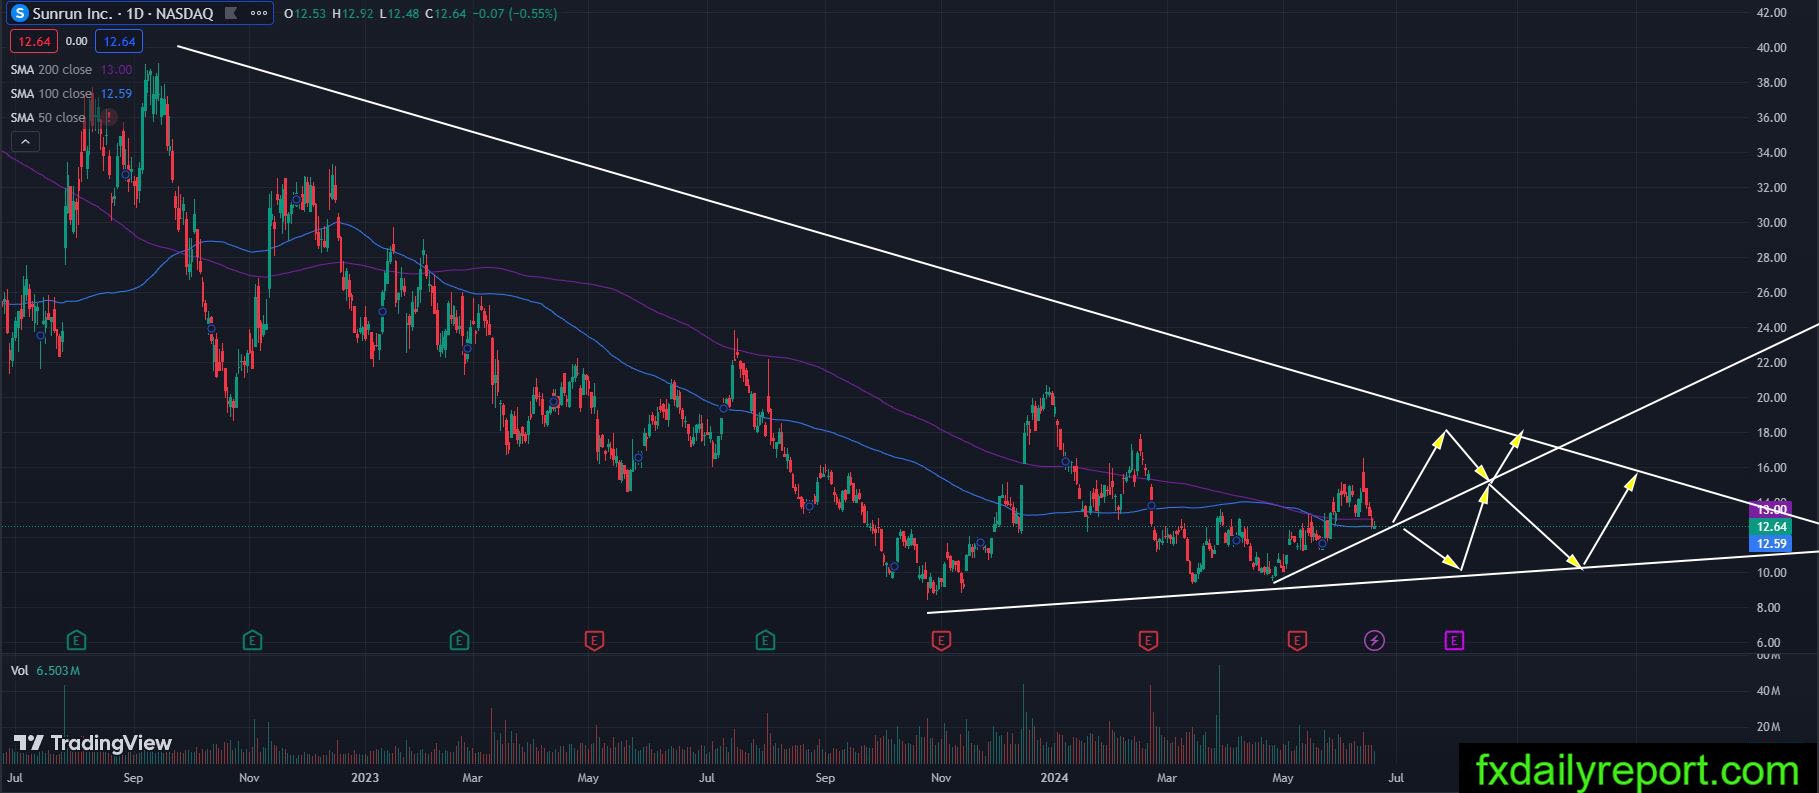
Task: Open the purple upcoming earnings E marker
Action: pyautogui.click(x=1454, y=640)
